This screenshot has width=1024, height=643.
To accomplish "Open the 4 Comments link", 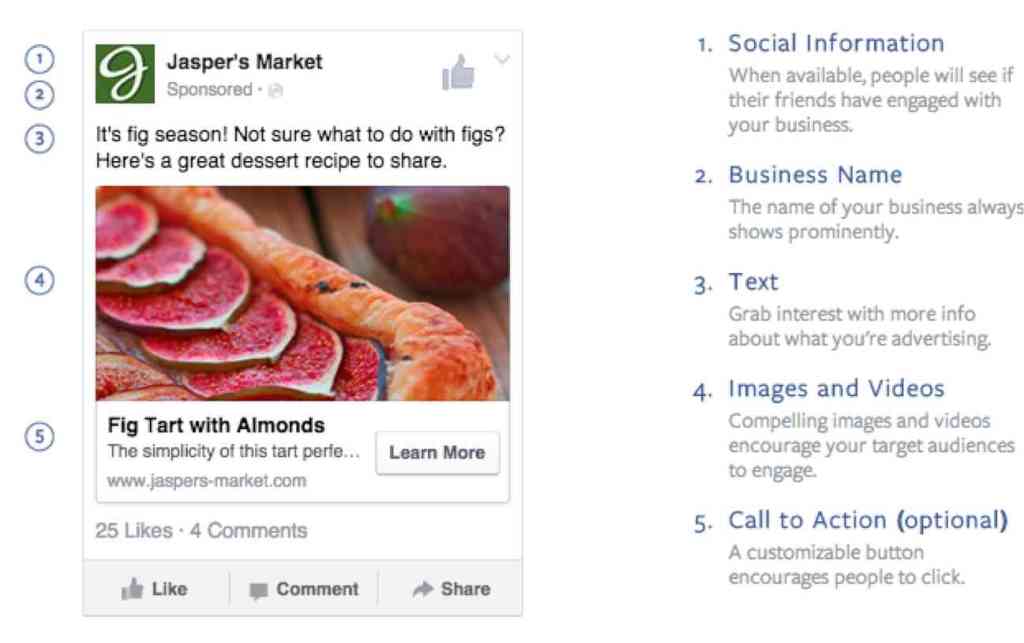I will coord(249,531).
